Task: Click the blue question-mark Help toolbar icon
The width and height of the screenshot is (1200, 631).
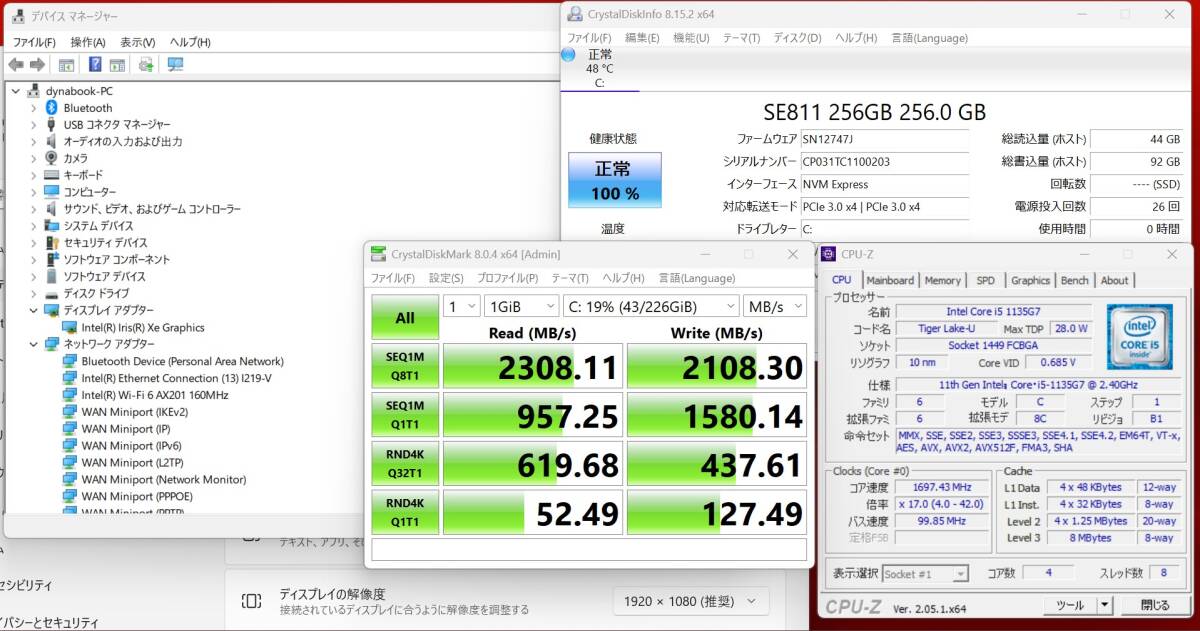Action: tap(95, 65)
